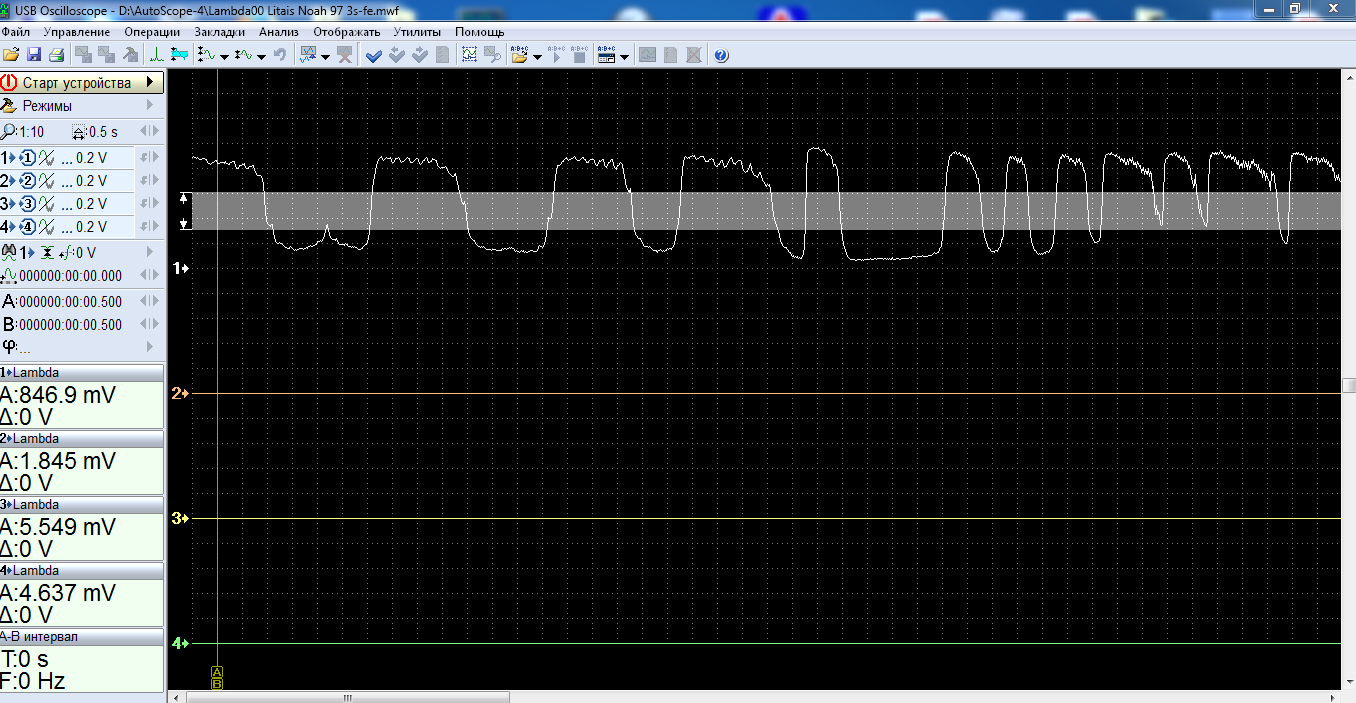Click the blue checkmark toolbar icon
This screenshot has width=1356, height=703.
tap(374, 55)
